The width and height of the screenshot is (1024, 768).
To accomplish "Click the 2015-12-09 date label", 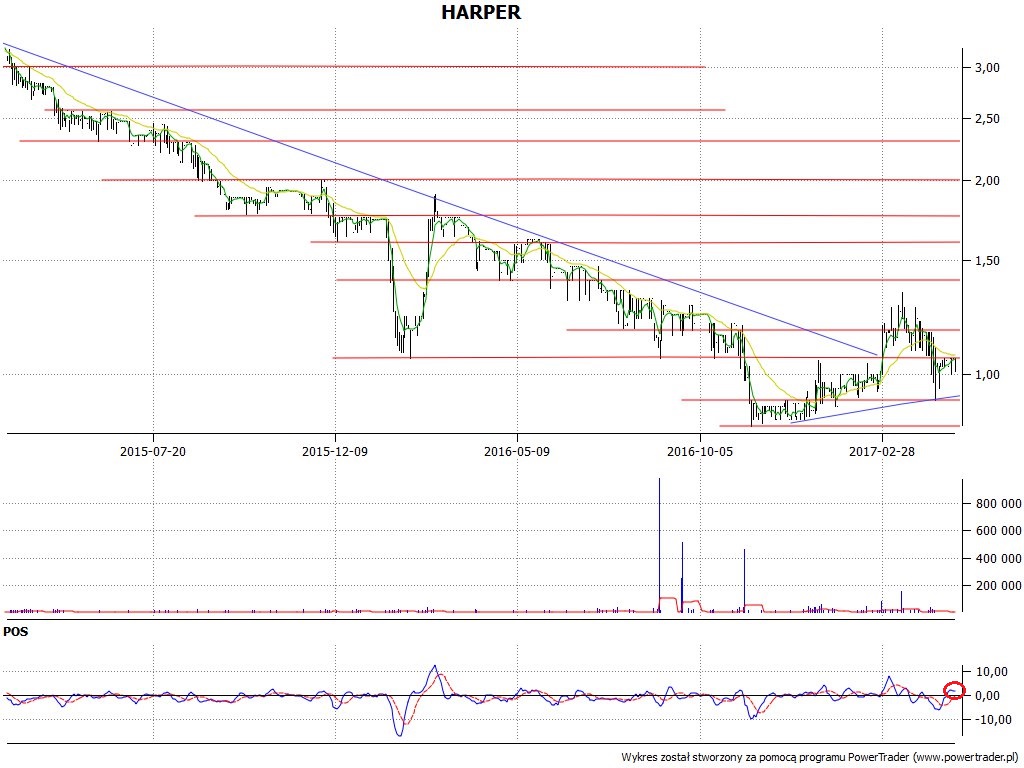I will [335, 451].
